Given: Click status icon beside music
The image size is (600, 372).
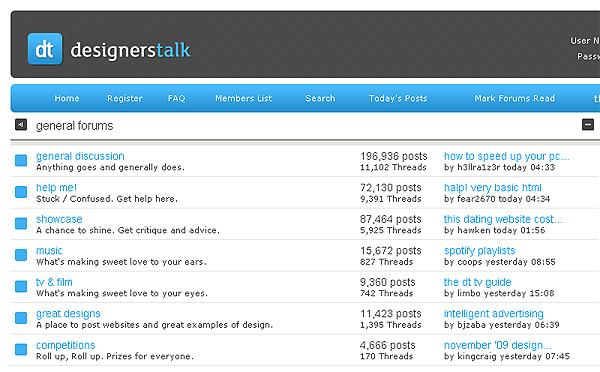Looking at the screenshot, I should (x=21, y=255).
